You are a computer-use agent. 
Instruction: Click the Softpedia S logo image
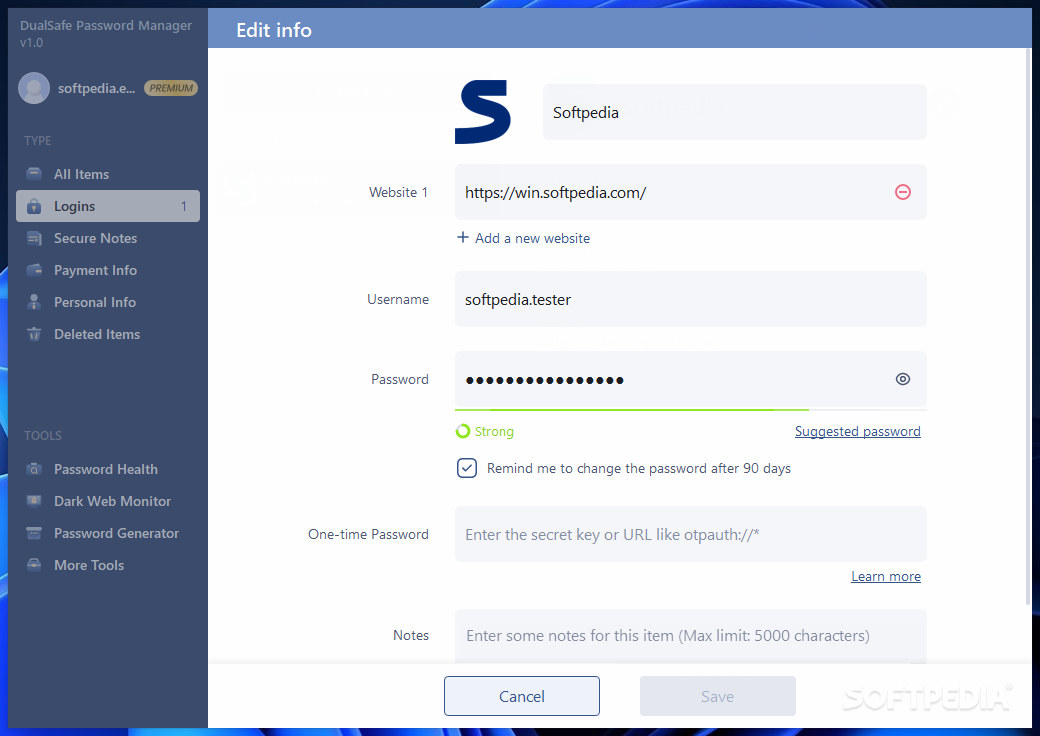point(483,112)
